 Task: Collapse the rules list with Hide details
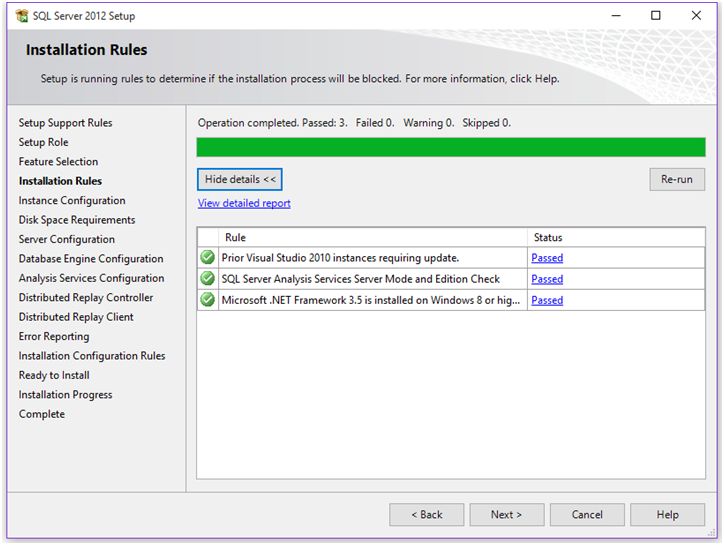[x=240, y=179]
